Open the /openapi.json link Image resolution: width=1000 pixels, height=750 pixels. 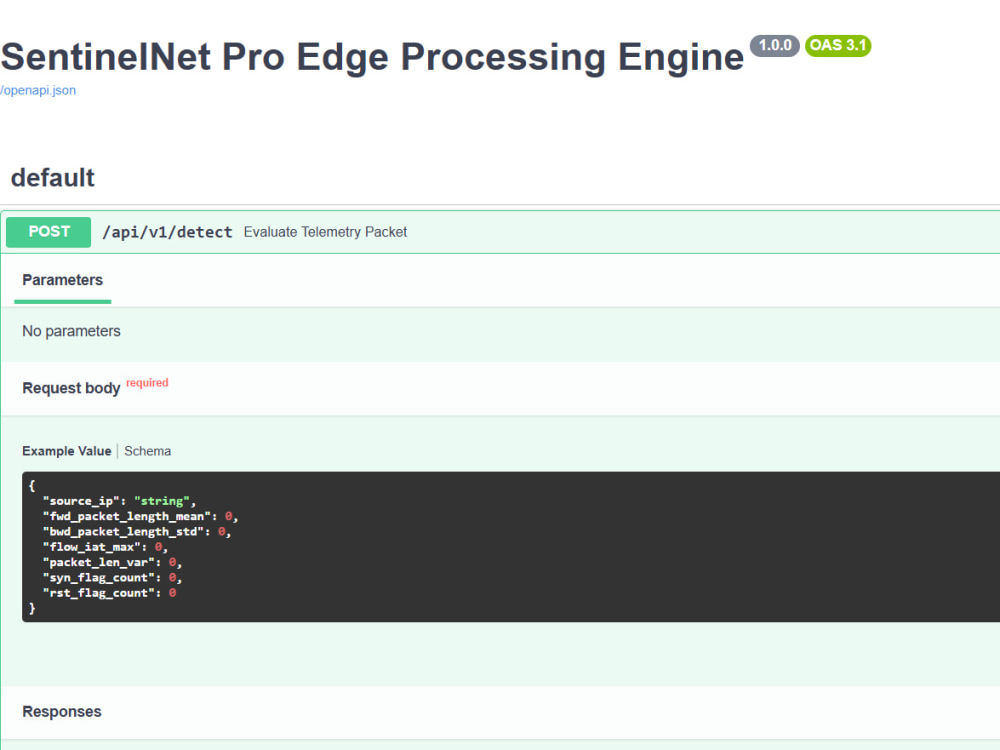coord(38,91)
